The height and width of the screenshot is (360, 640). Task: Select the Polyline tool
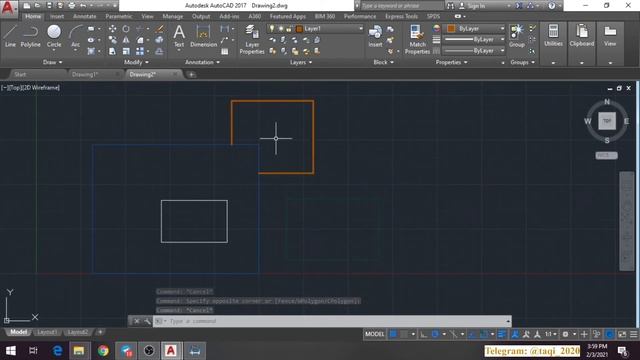[x=31, y=36]
